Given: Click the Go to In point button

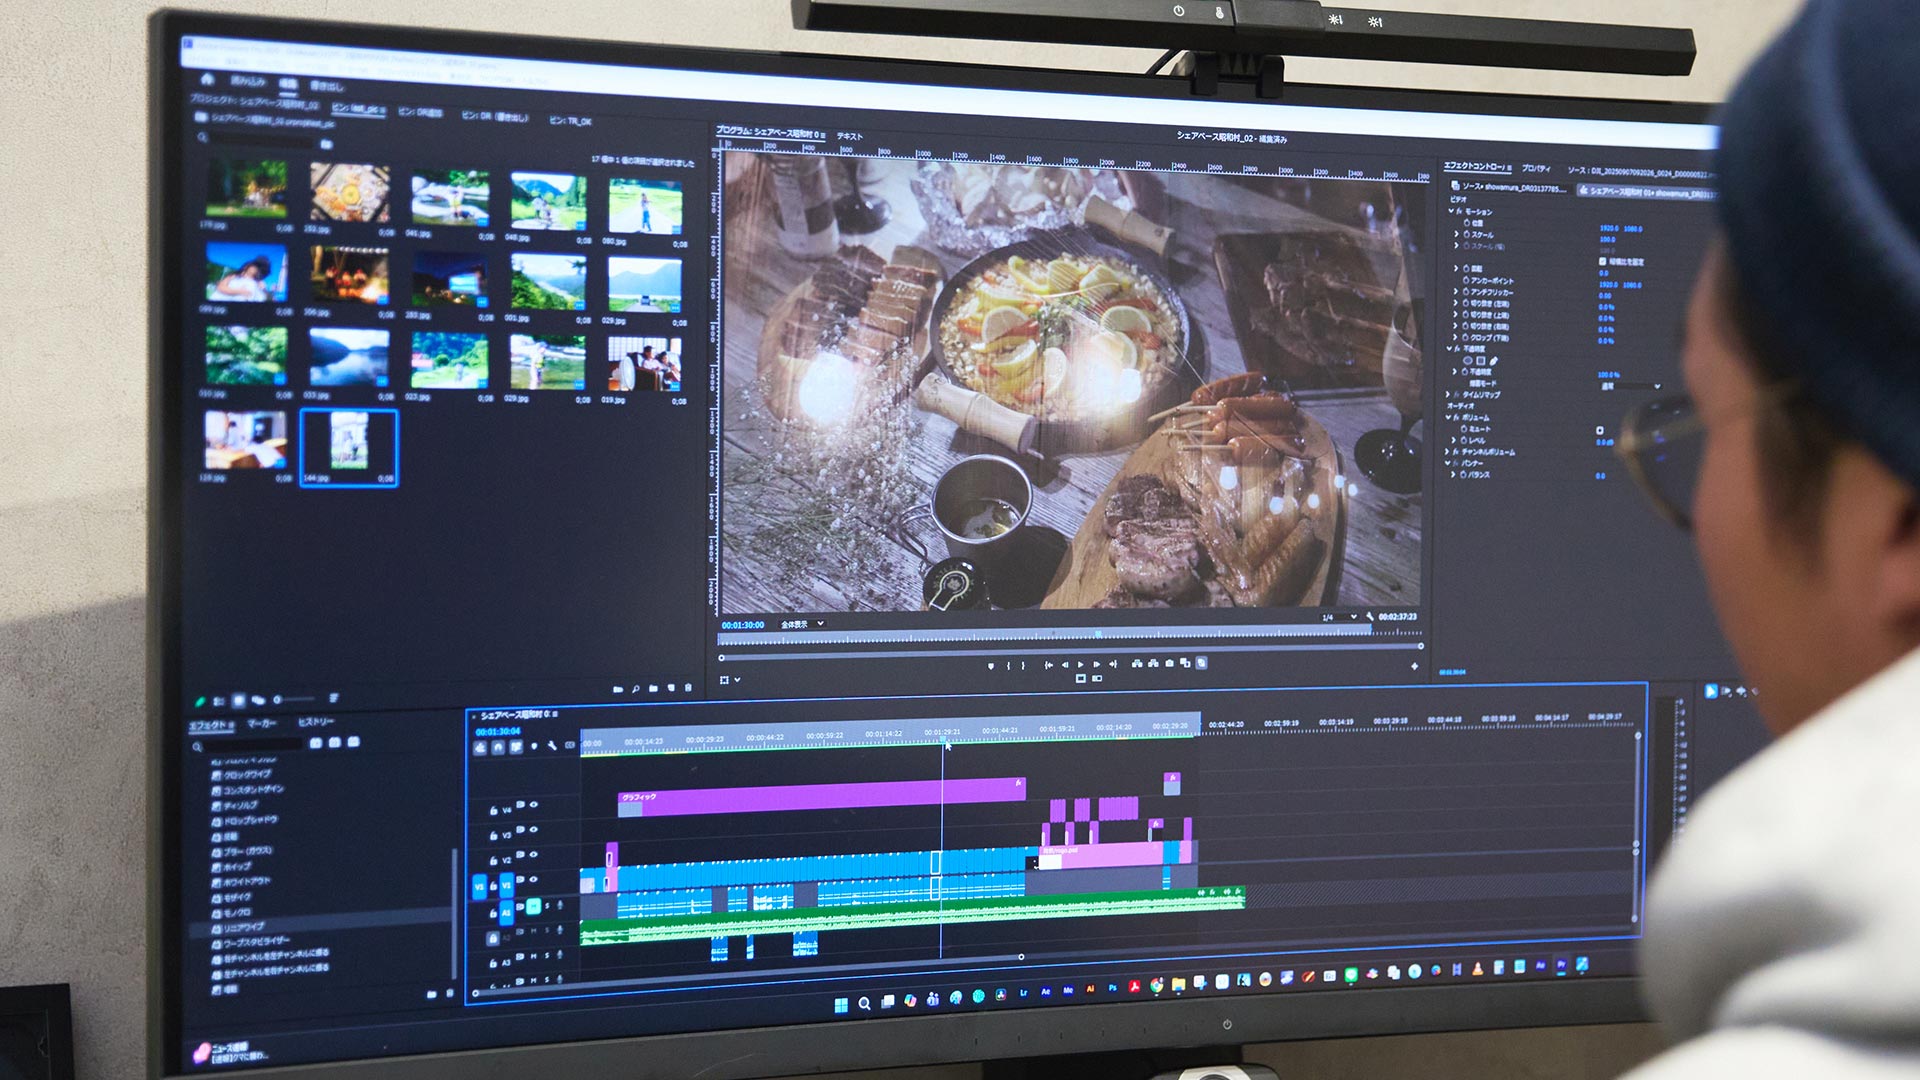Looking at the screenshot, I should pyautogui.click(x=1048, y=664).
